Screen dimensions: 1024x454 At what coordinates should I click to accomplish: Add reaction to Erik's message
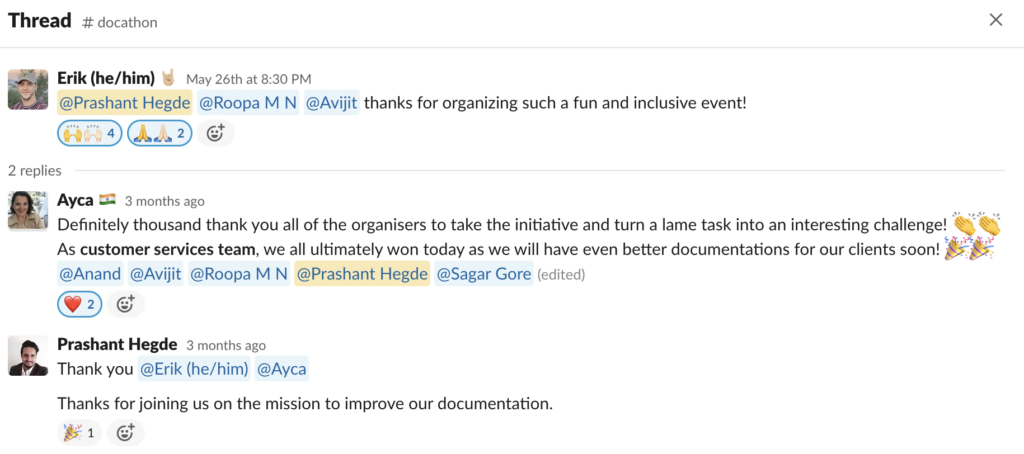[x=216, y=133]
